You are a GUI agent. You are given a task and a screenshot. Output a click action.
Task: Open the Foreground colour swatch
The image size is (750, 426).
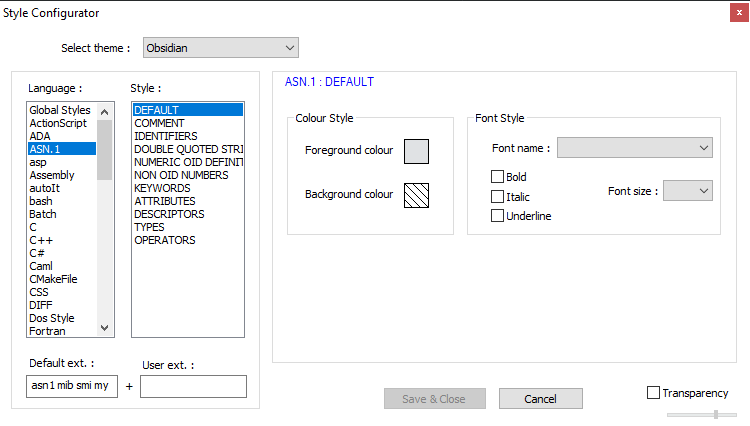(416, 151)
